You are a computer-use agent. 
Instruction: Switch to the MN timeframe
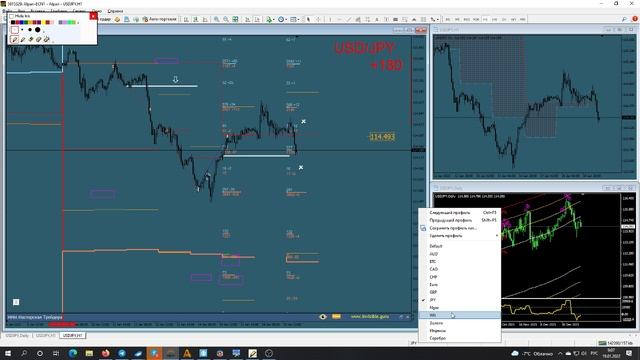(x=523, y=19)
